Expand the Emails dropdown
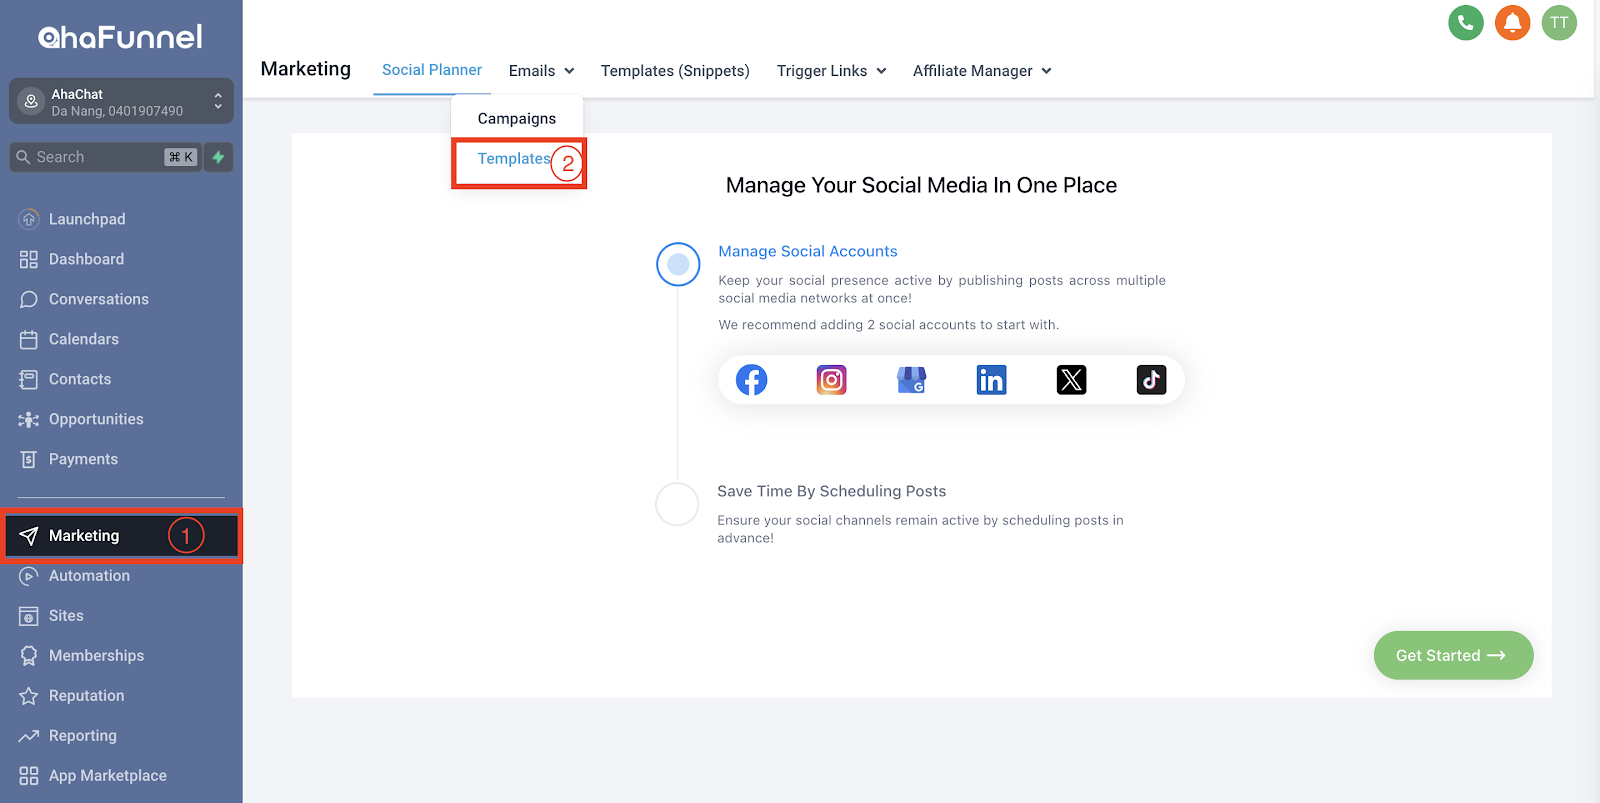 pyautogui.click(x=541, y=71)
